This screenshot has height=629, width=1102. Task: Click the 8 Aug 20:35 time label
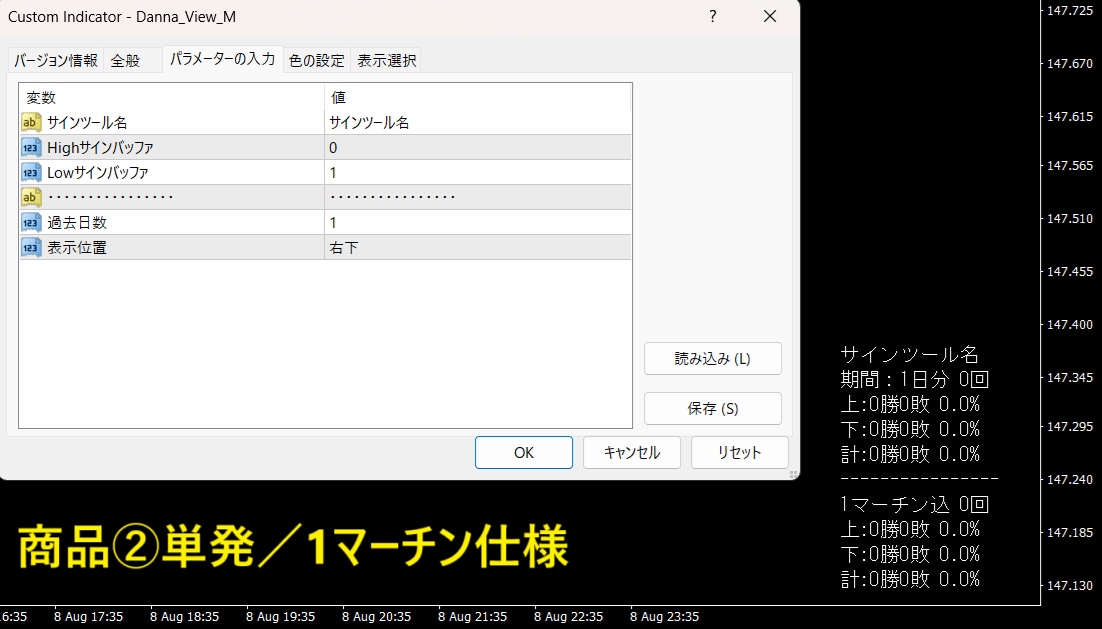click(377, 617)
